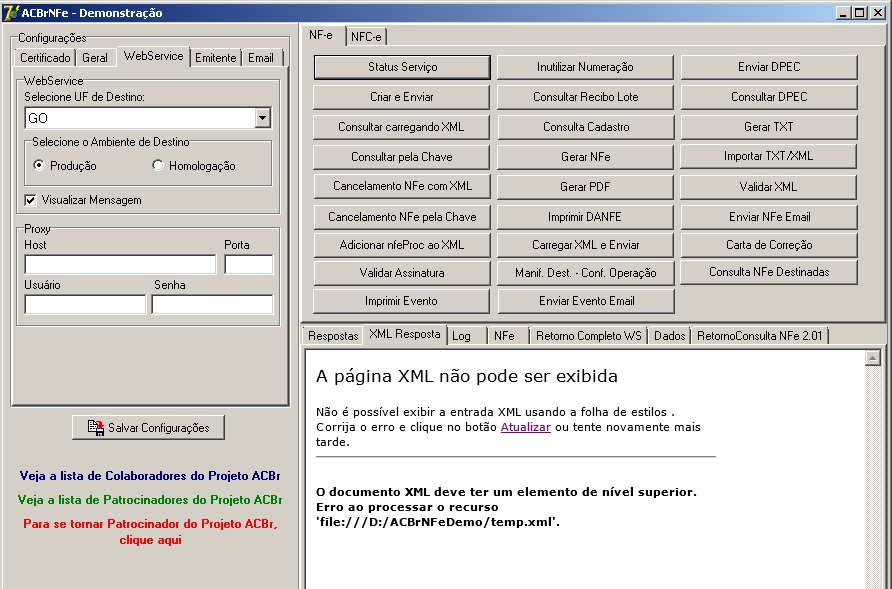Click the Imprimir DANFE button
The width and height of the screenshot is (892, 589).
(x=585, y=217)
